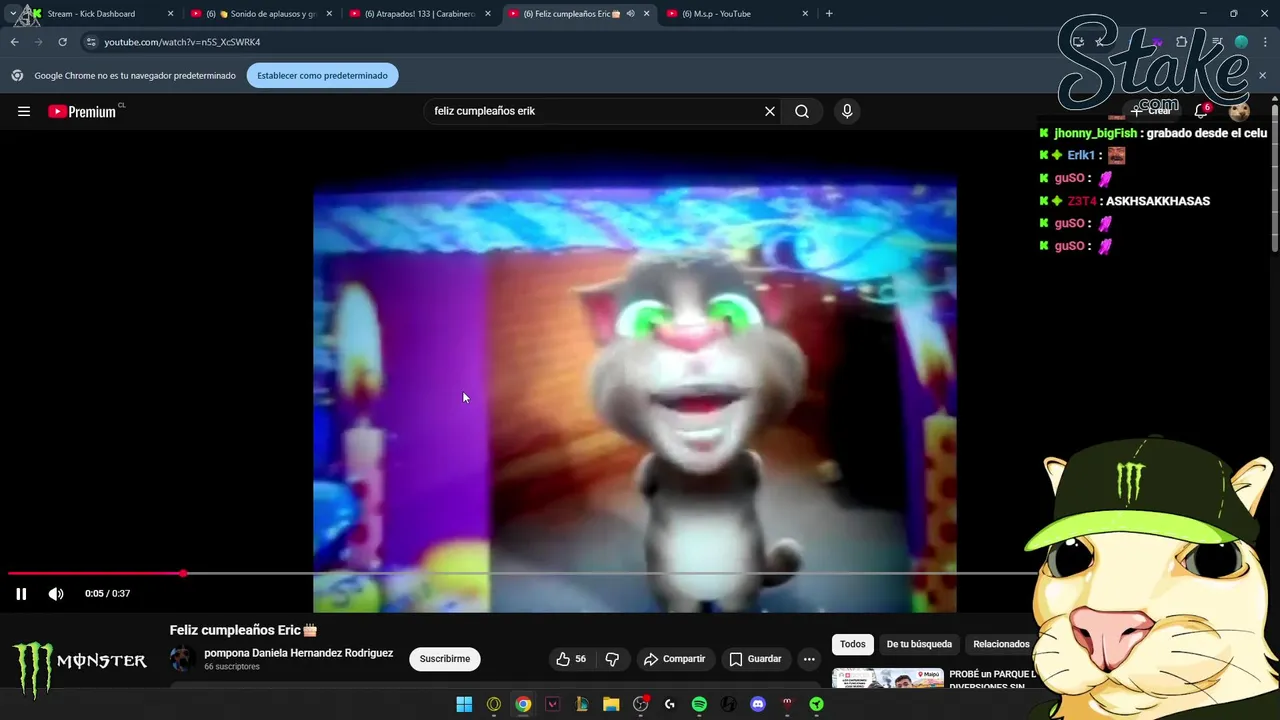Image resolution: width=1280 pixels, height=720 pixels.
Task: Open Spotify from the taskbar
Action: coord(699,704)
